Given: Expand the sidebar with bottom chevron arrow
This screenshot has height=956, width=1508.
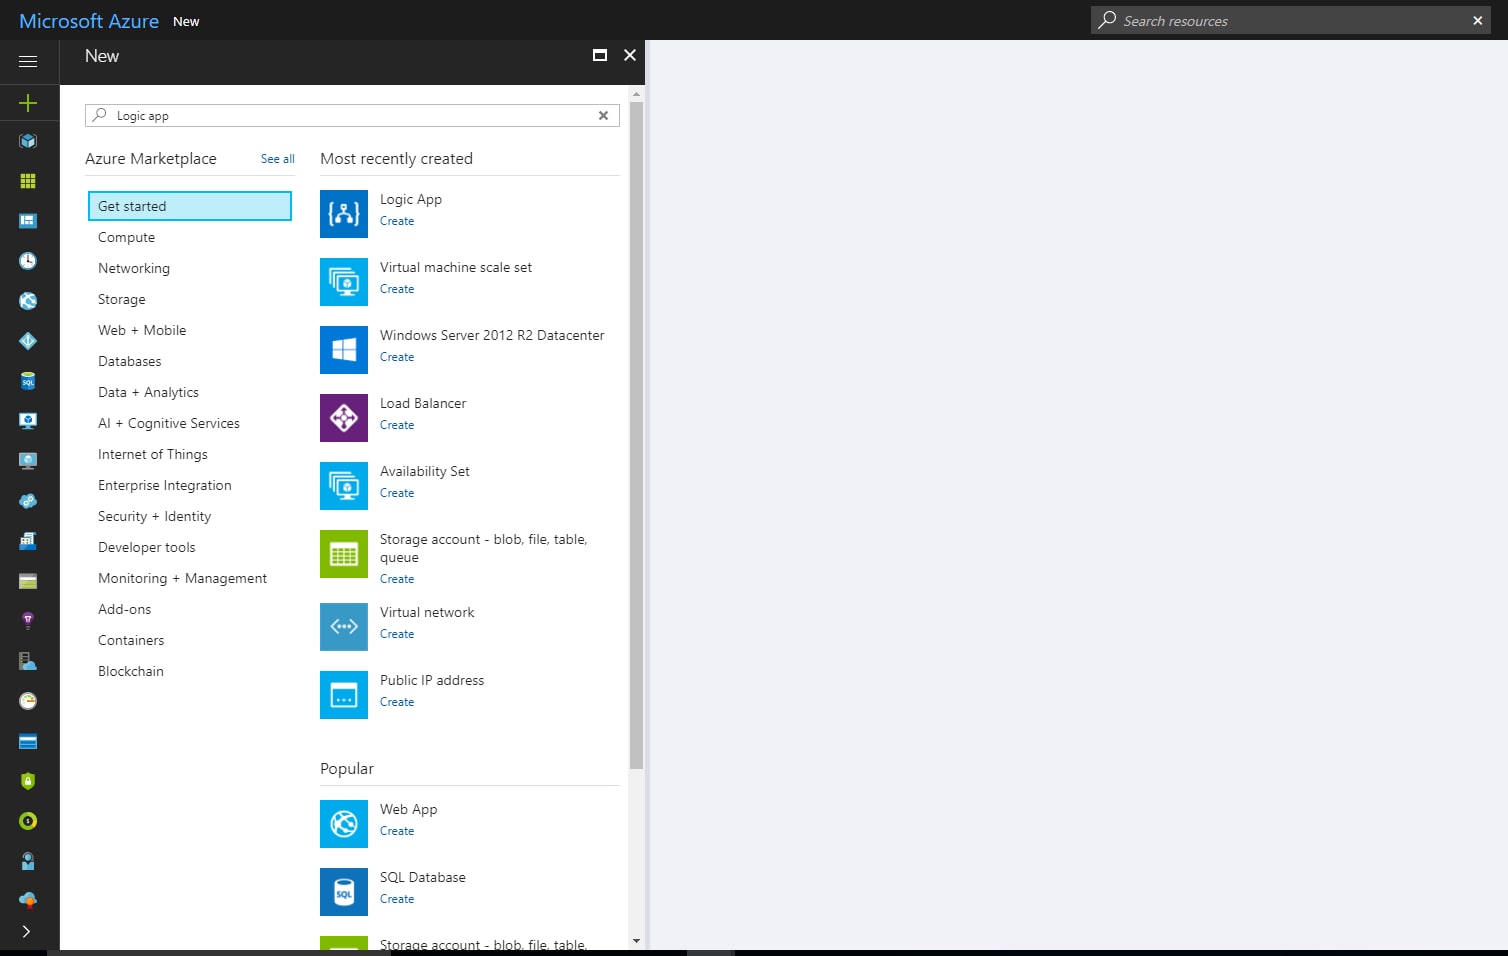Looking at the screenshot, I should point(27,931).
